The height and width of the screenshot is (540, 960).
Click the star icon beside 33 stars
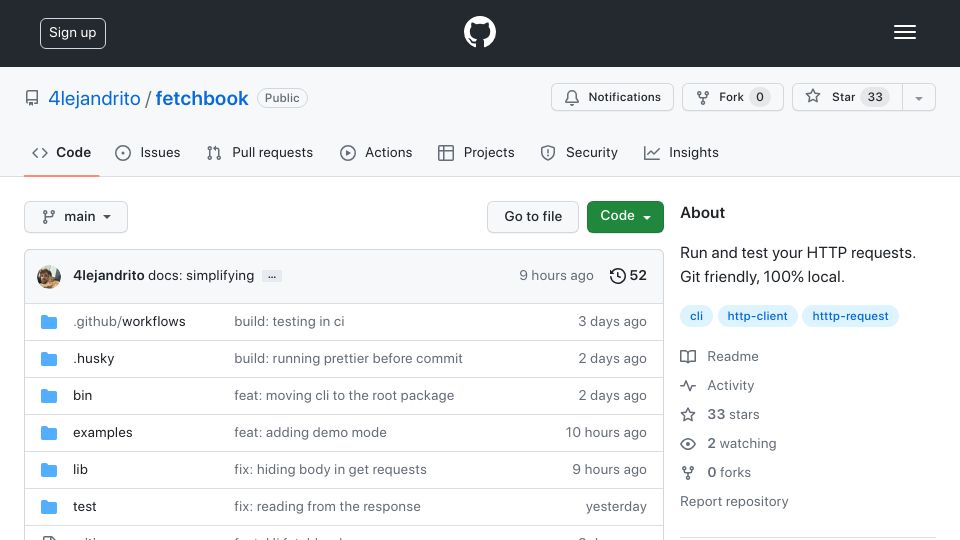(x=688, y=414)
